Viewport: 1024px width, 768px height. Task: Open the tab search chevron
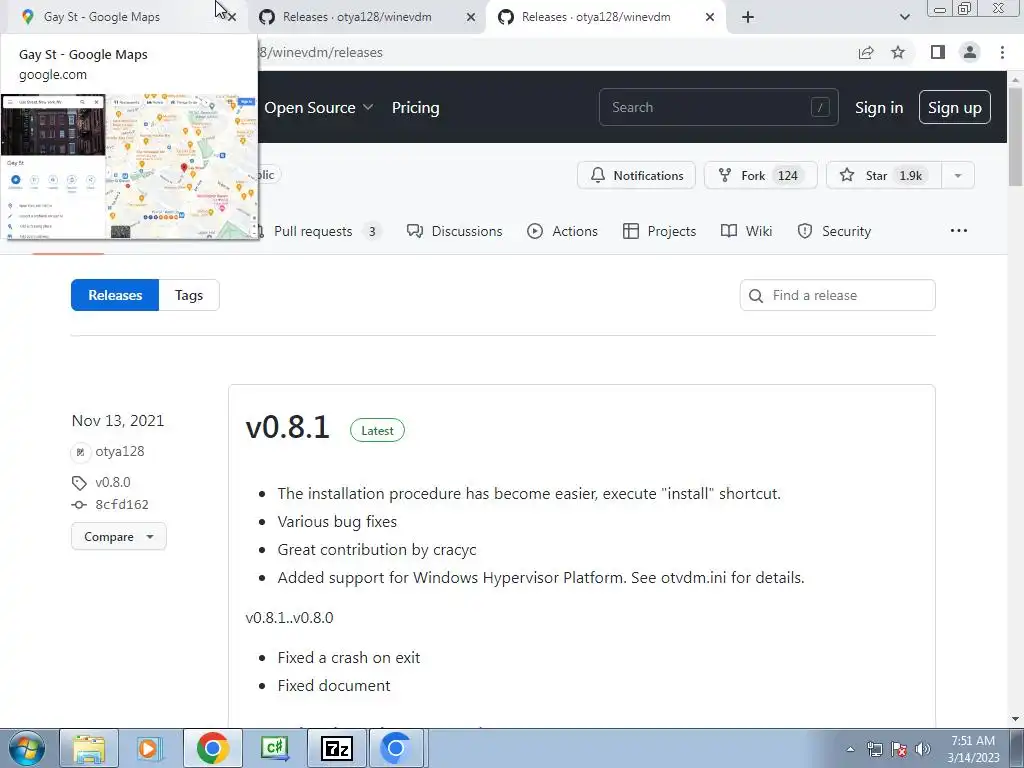click(904, 17)
